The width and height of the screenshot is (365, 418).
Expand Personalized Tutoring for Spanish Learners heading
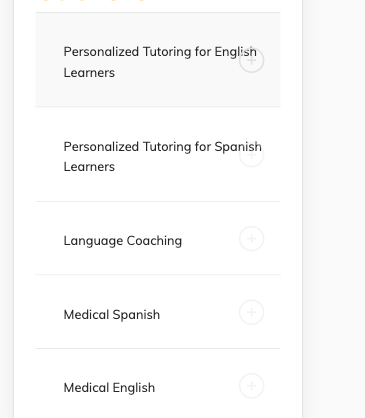(162, 156)
